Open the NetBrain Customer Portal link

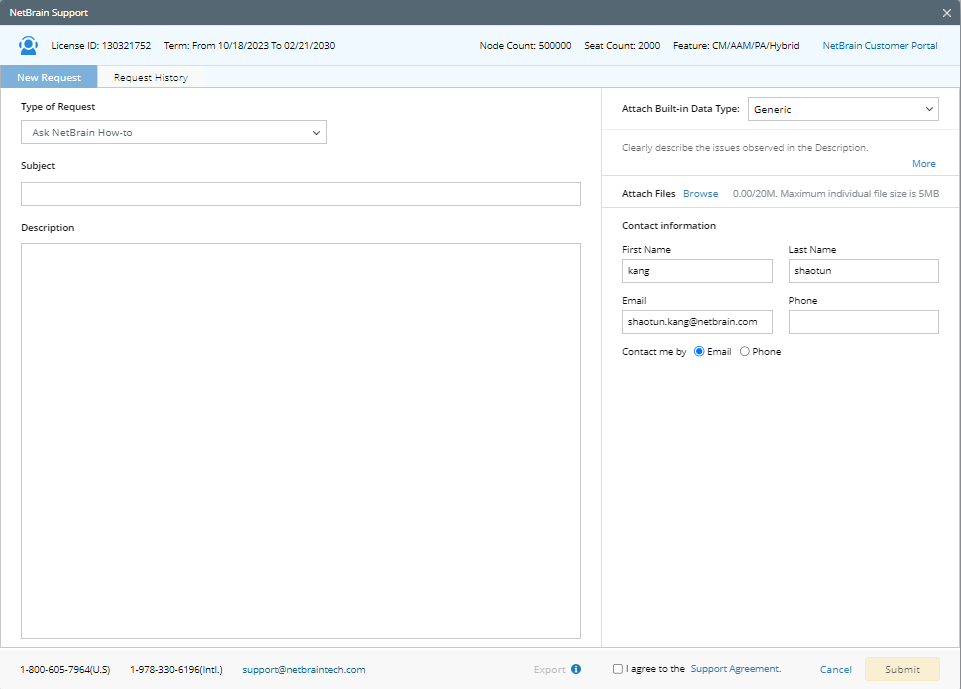click(879, 46)
